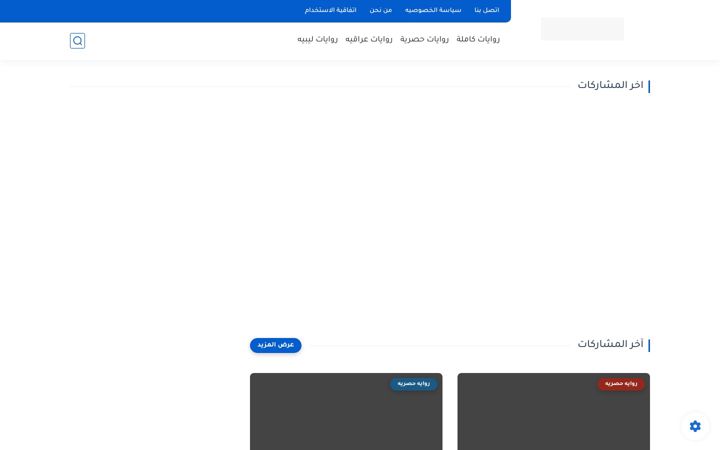720x450 pixels.
Task: Click the blue accent bar beside lower heading
Action: click(x=649, y=345)
